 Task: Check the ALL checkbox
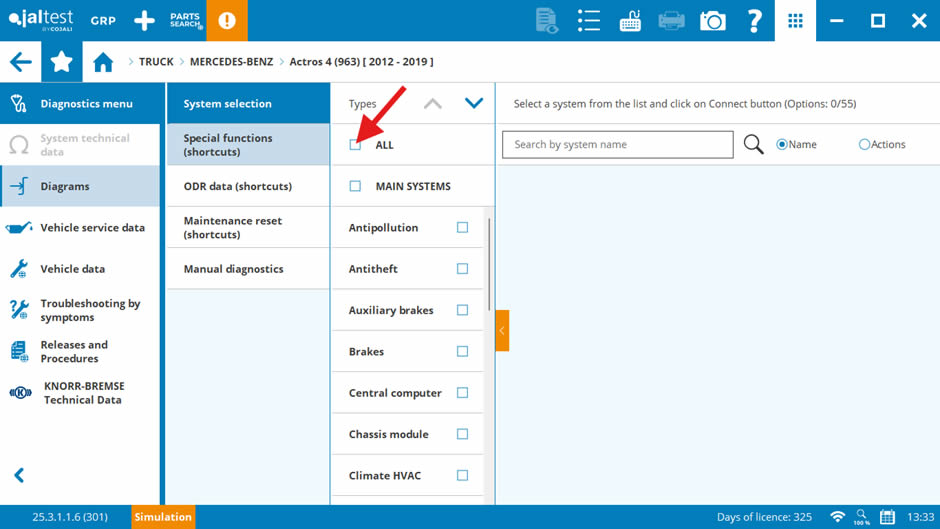point(355,145)
